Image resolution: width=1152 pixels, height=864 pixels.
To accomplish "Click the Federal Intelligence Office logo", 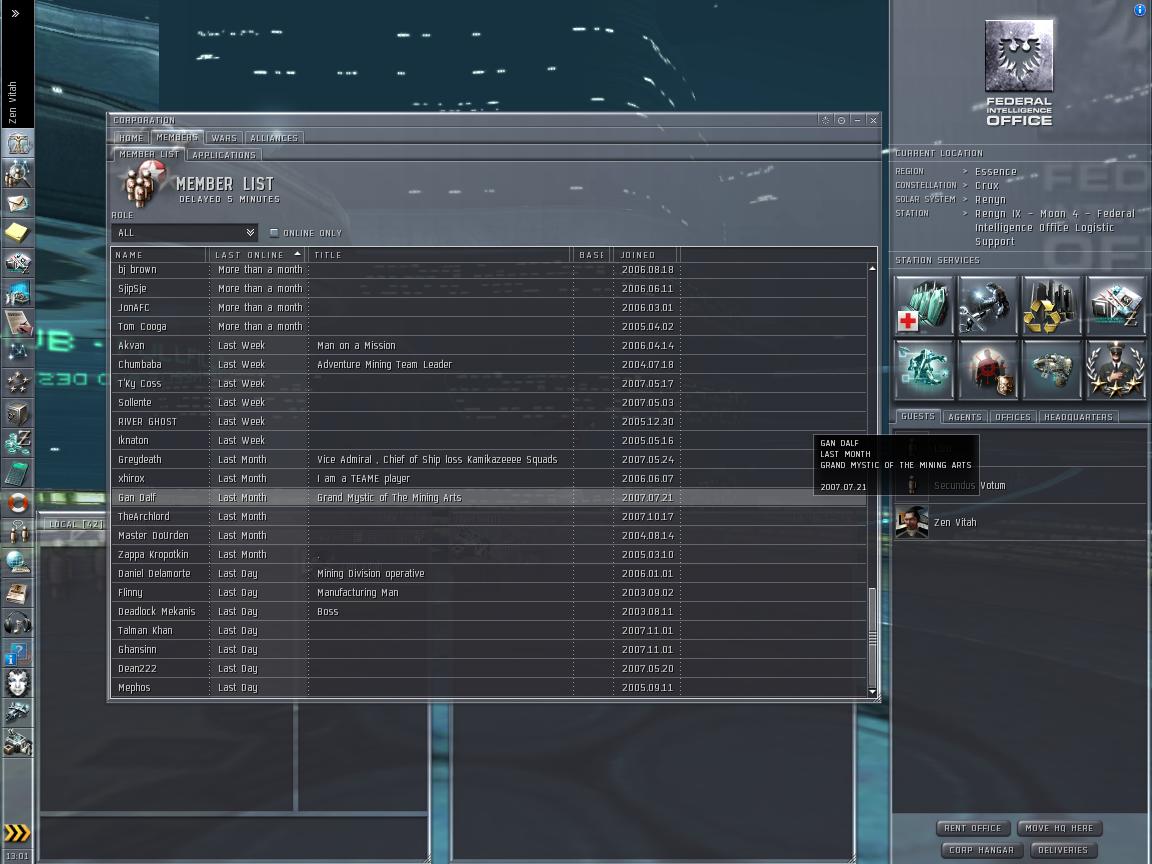I will 1018,73.
